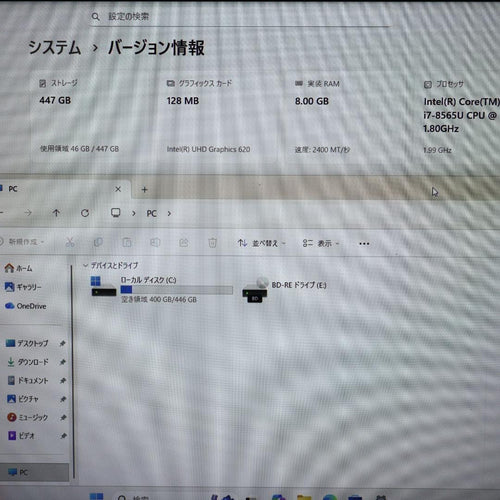This screenshot has height=500, width=500.
Task: Click the Cut scissors icon
Action: (x=70, y=242)
